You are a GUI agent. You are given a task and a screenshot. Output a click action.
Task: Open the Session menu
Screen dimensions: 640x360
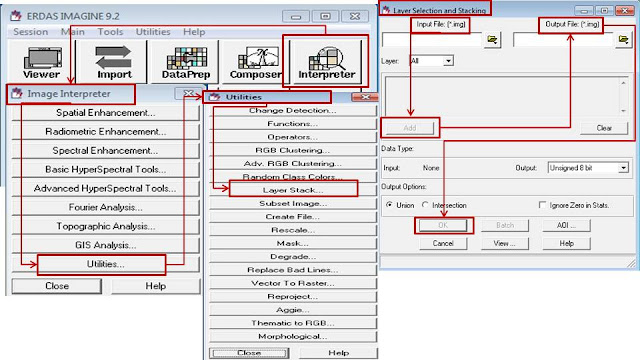[x=31, y=32]
